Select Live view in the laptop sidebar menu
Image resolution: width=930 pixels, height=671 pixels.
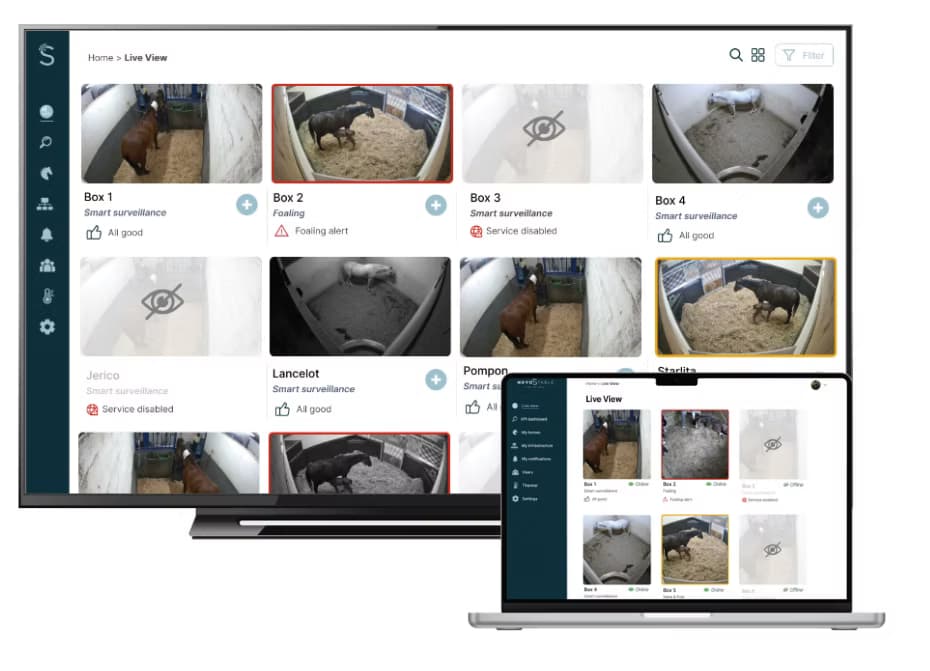click(529, 405)
